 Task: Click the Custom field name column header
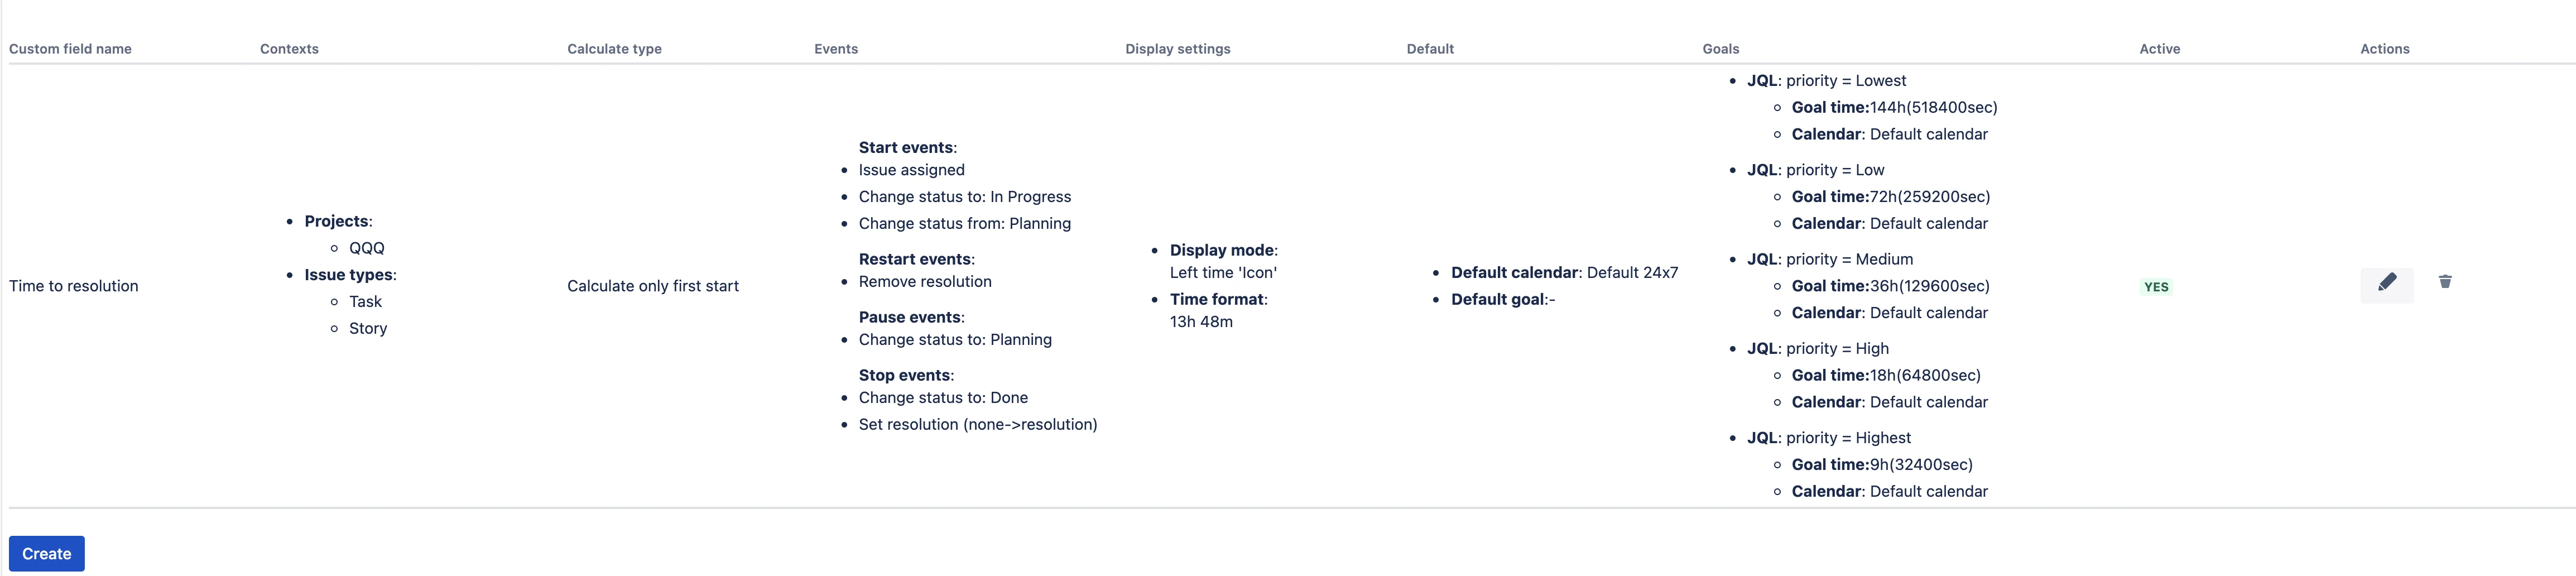[70, 49]
